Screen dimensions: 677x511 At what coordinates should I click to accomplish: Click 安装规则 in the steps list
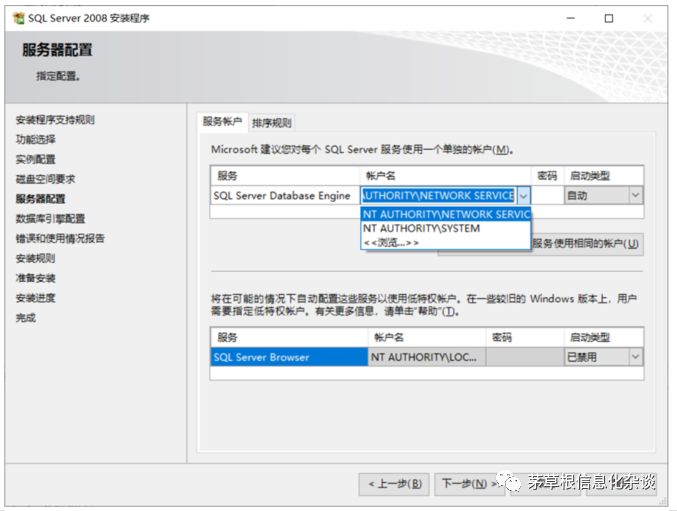35,258
